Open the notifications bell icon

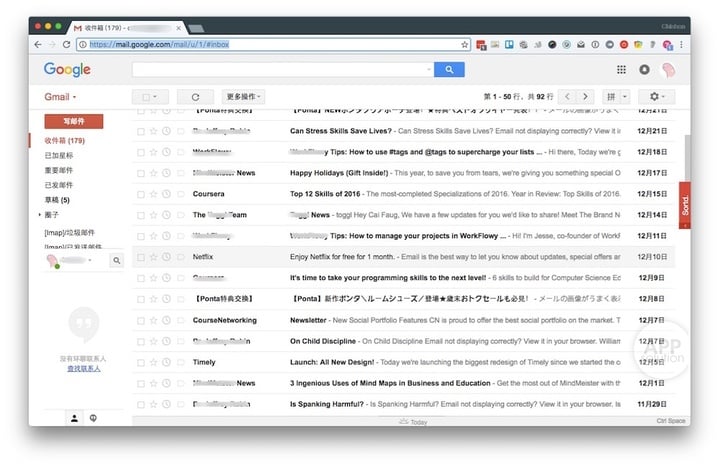[644, 69]
